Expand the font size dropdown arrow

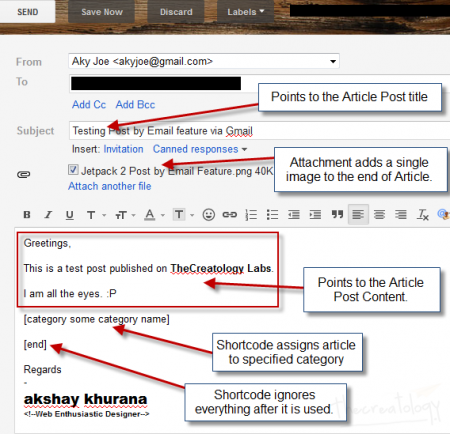[134, 215]
